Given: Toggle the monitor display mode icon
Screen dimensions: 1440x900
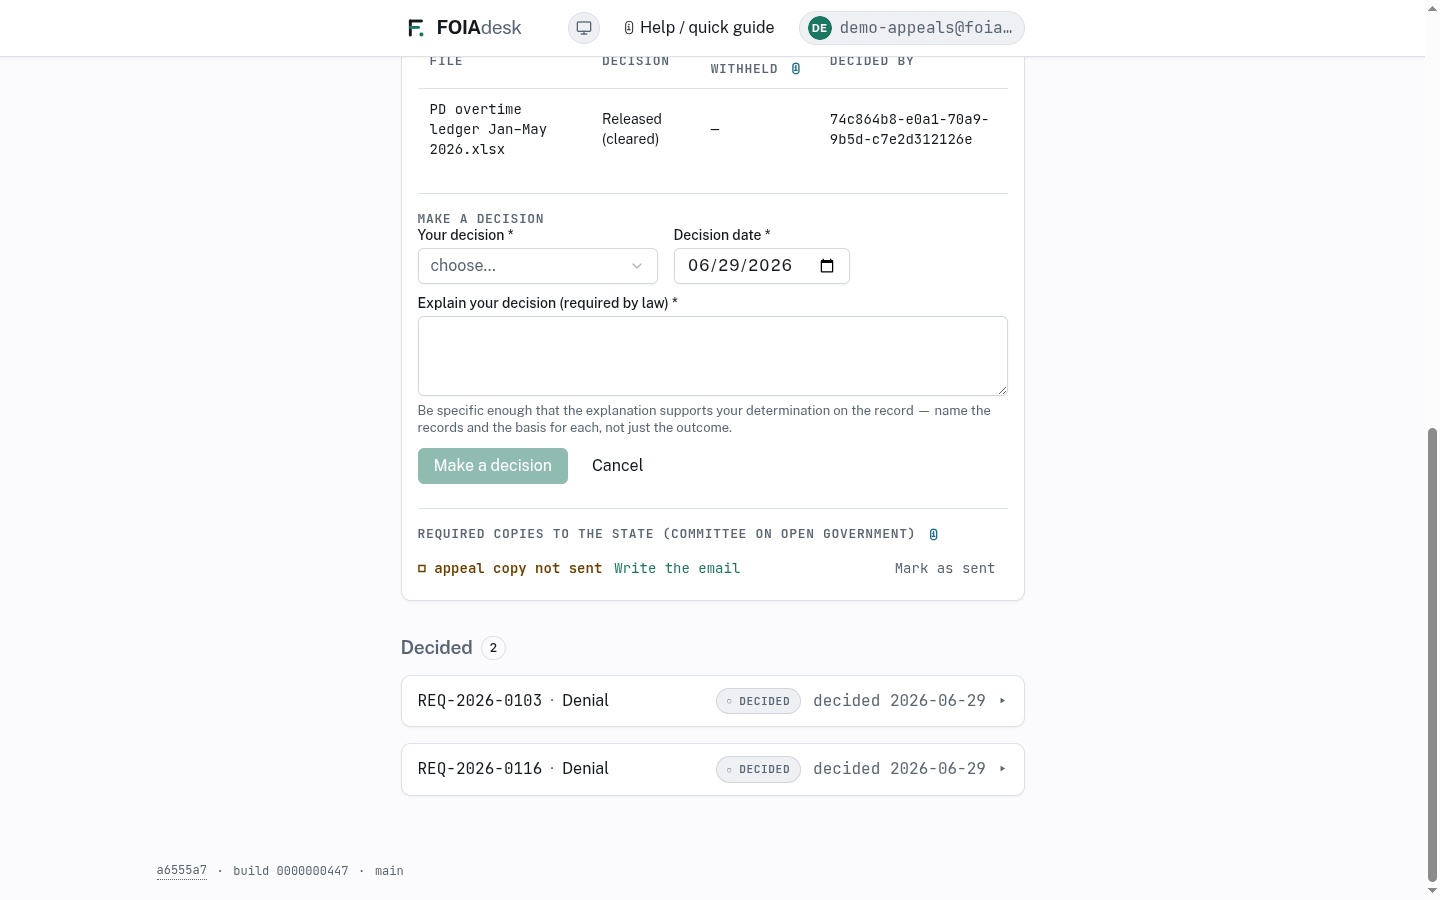Looking at the screenshot, I should (x=584, y=28).
